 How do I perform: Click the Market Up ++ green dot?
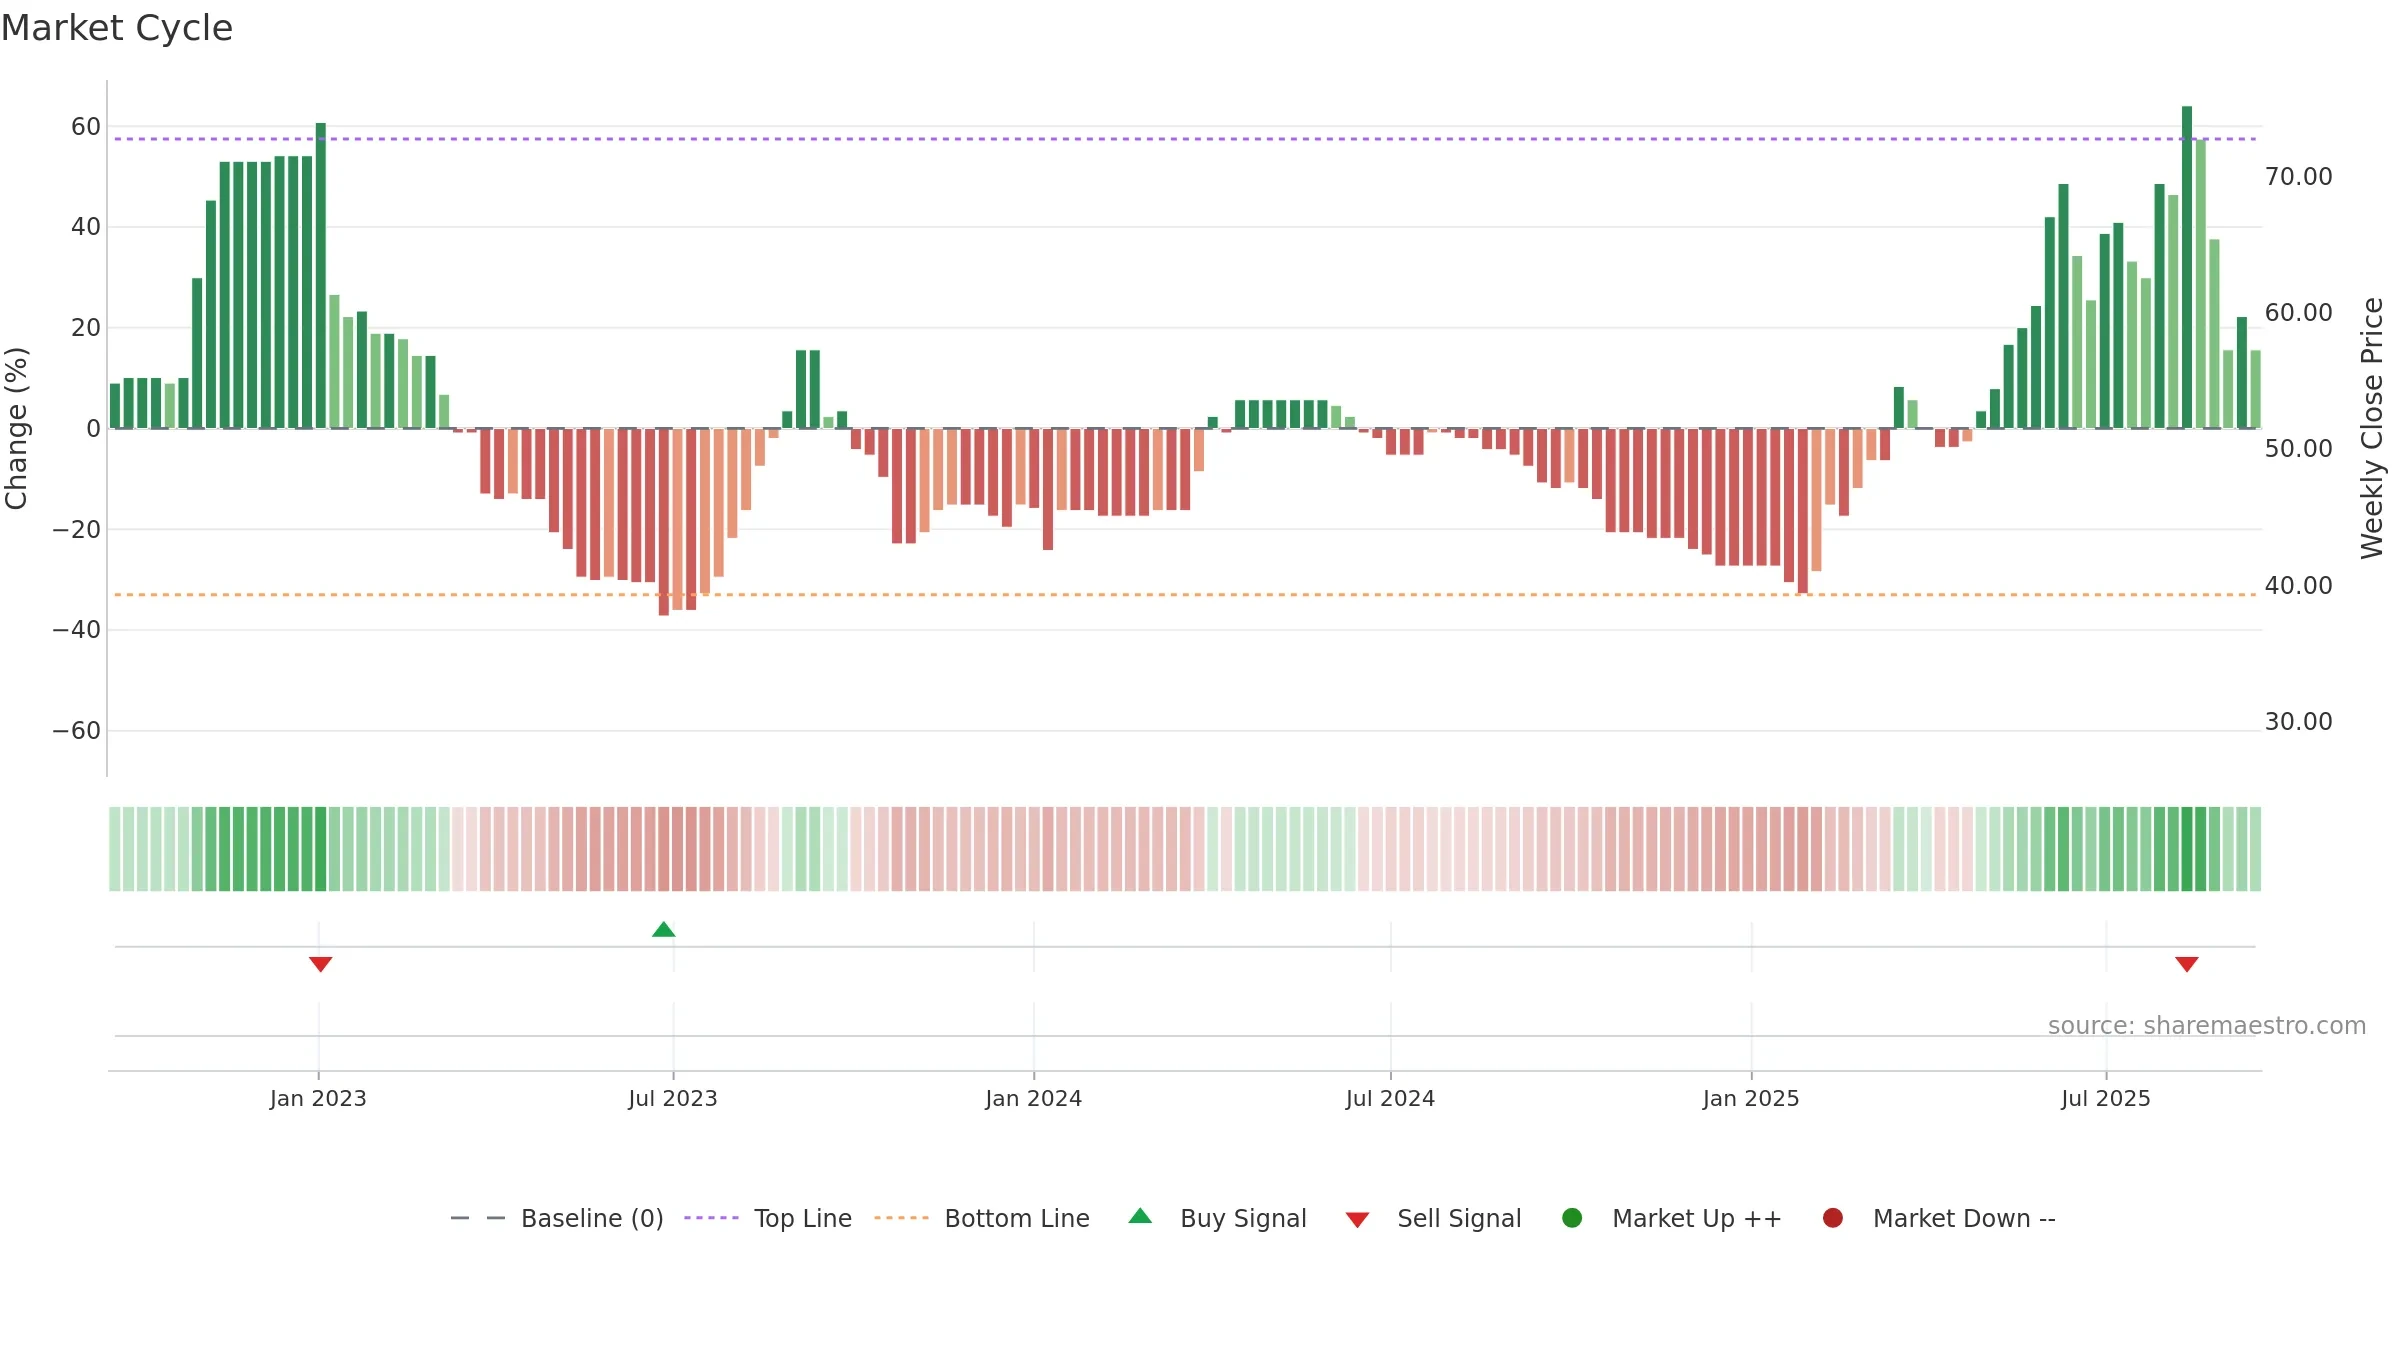tap(1572, 1218)
